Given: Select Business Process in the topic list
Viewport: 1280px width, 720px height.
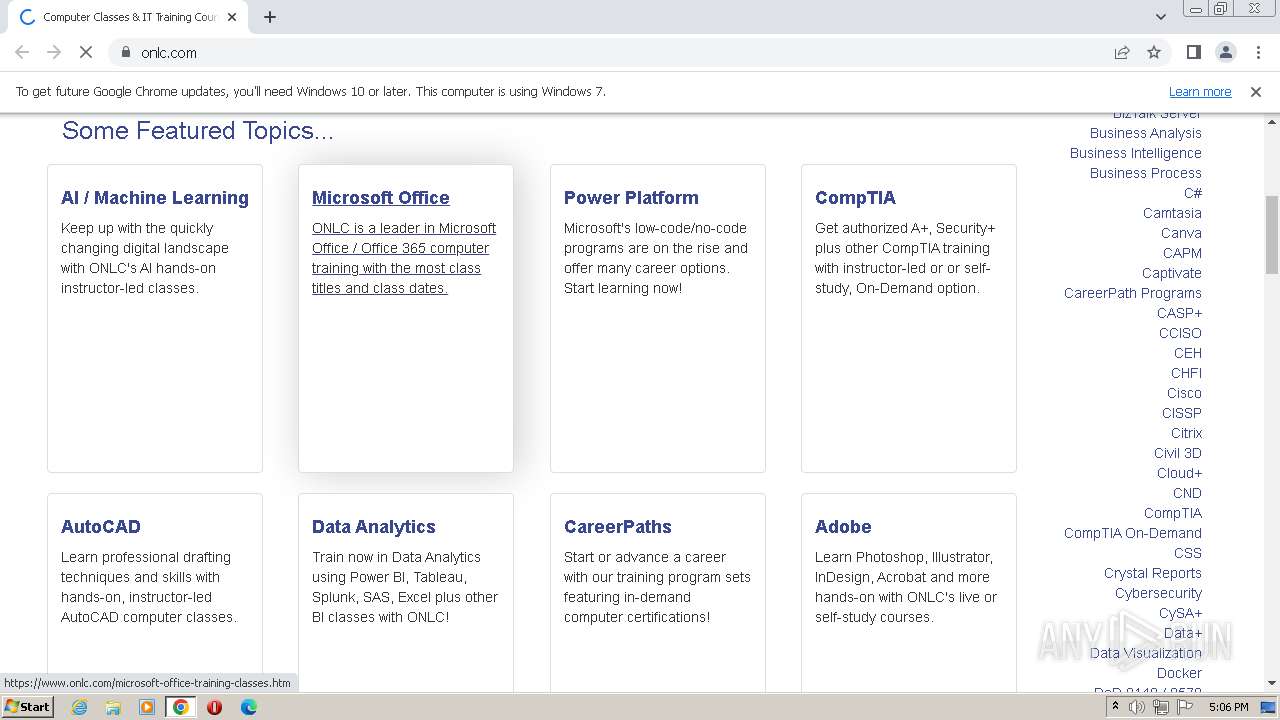Looking at the screenshot, I should point(1146,173).
